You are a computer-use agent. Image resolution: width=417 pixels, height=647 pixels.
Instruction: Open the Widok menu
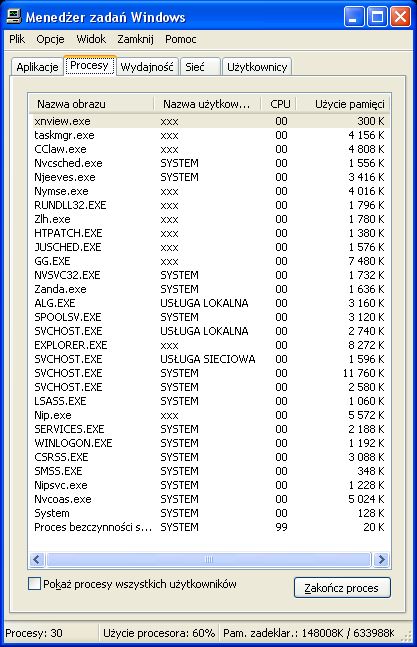point(91,39)
